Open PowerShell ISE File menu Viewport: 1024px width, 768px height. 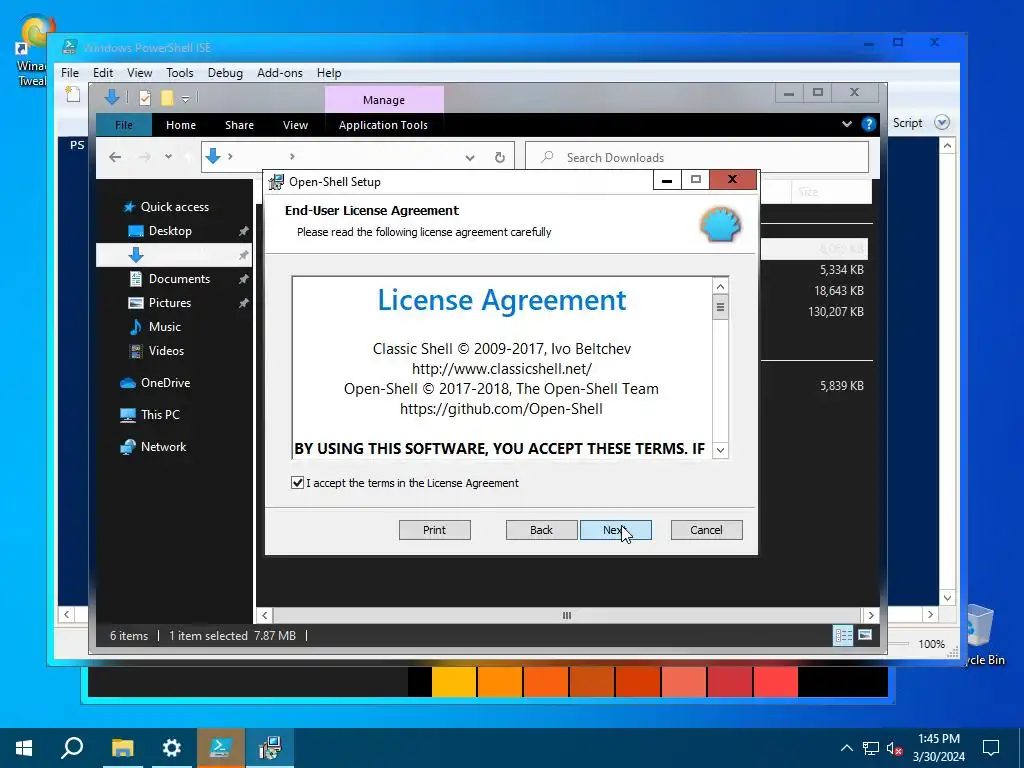coord(70,72)
